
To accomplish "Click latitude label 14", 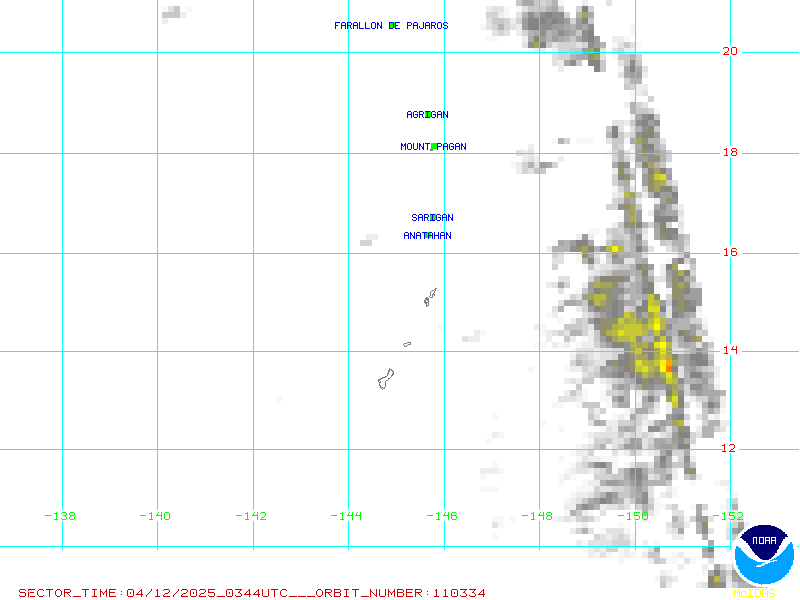I will pos(730,350).
